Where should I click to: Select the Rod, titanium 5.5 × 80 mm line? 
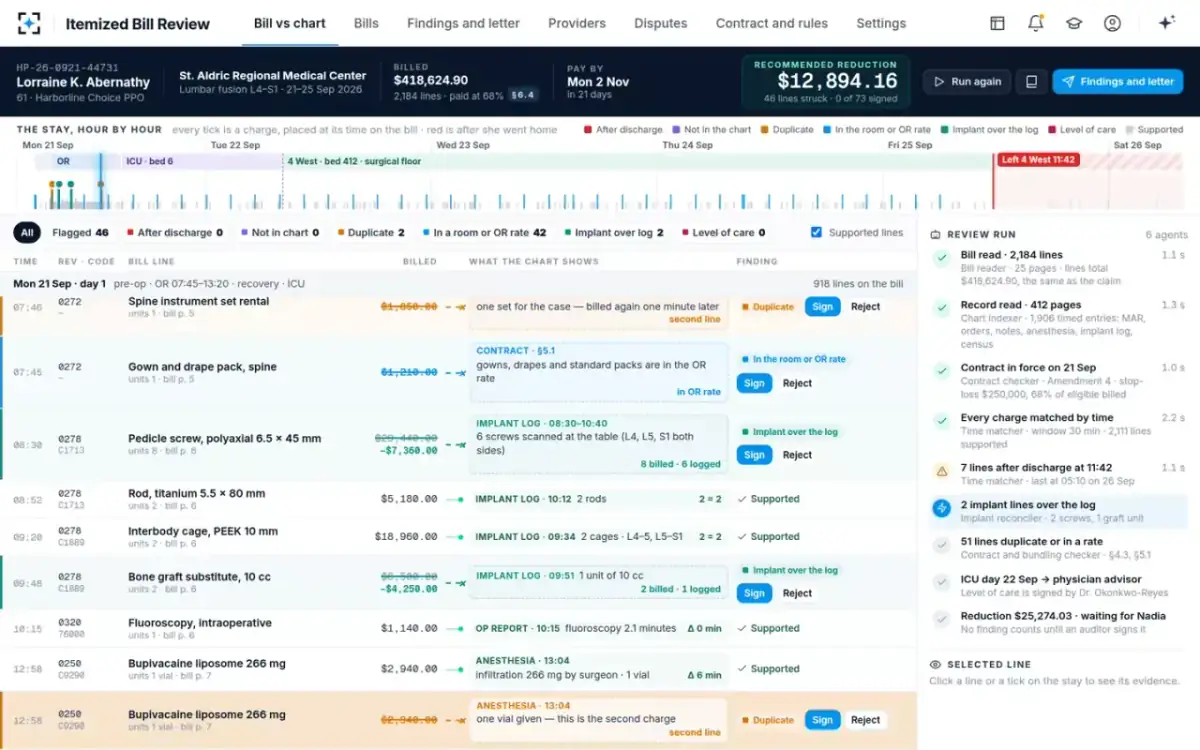pyautogui.click(x=458, y=499)
